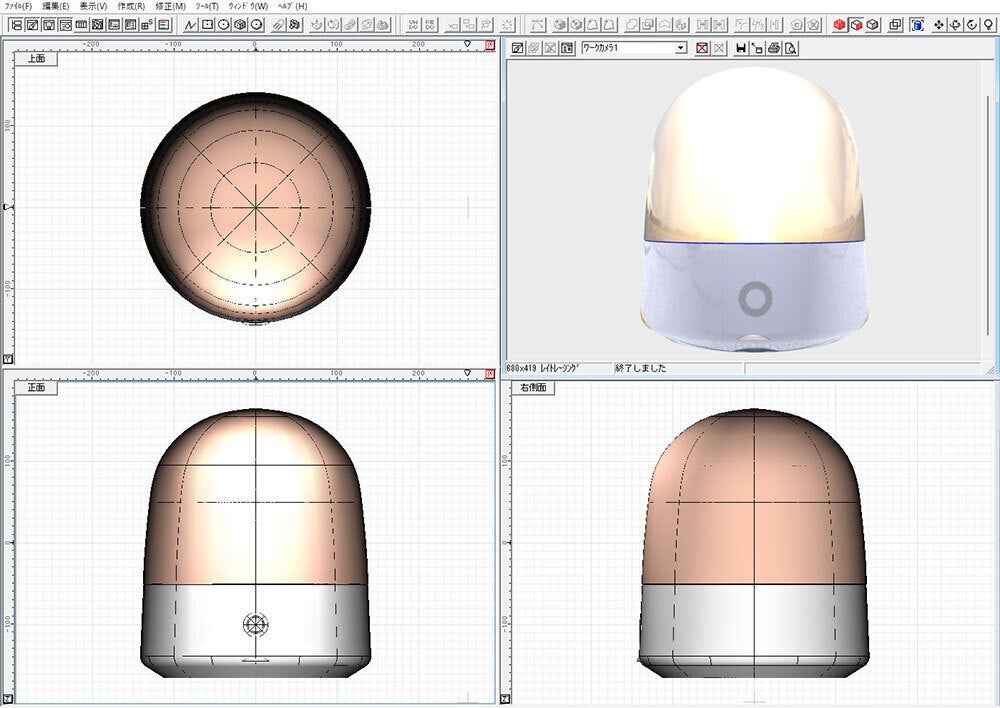Toggle the red marker on top view ruler
Screen dimensions: 1000x708
490,45
